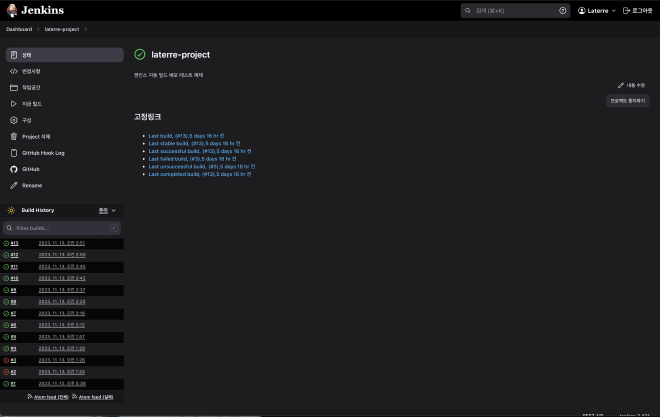Click the edit description pencil button

click(x=631, y=85)
